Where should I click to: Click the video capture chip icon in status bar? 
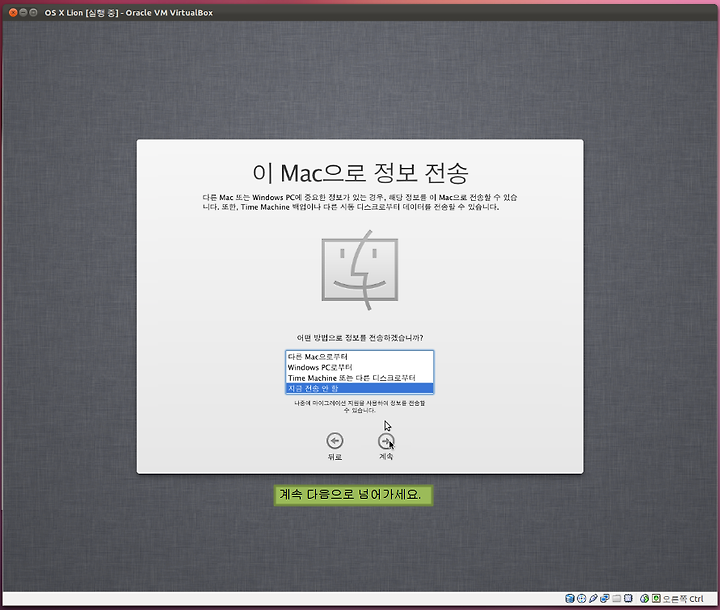(628, 599)
